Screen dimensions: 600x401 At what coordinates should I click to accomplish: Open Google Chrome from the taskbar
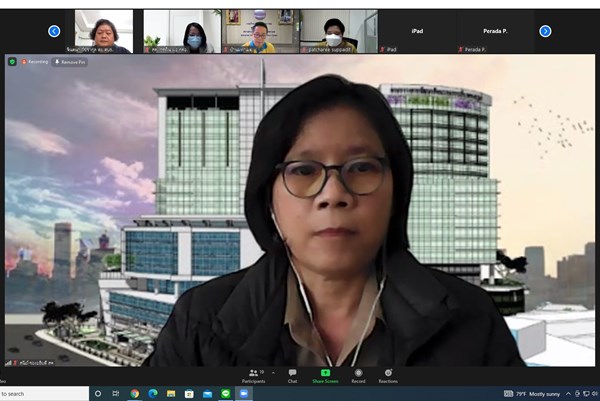pyautogui.click(x=134, y=393)
